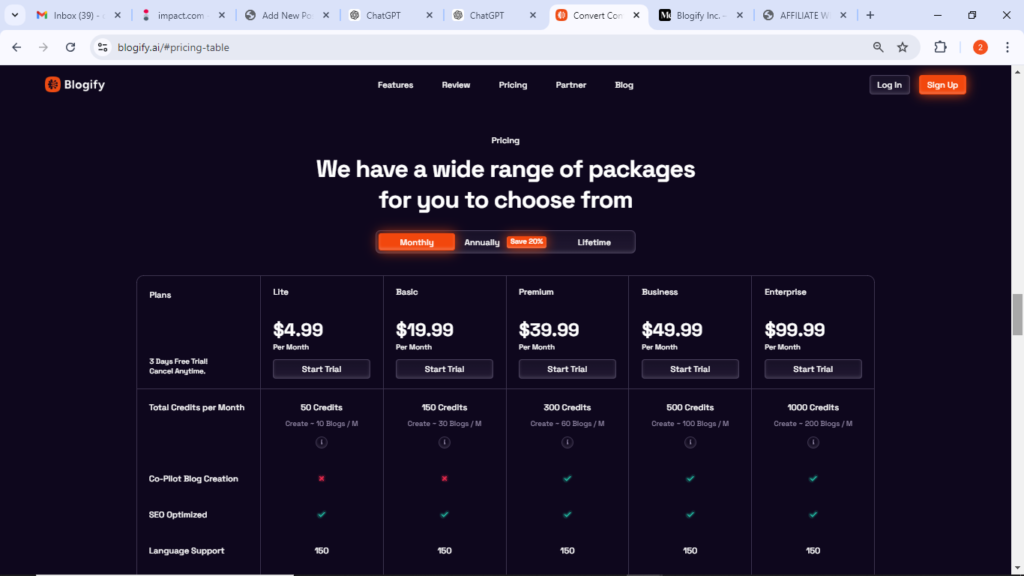1024x576 pixels.
Task: Click the page vertical scrollbar thumb
Action: pyautogui.click(x=1017, y=314)
